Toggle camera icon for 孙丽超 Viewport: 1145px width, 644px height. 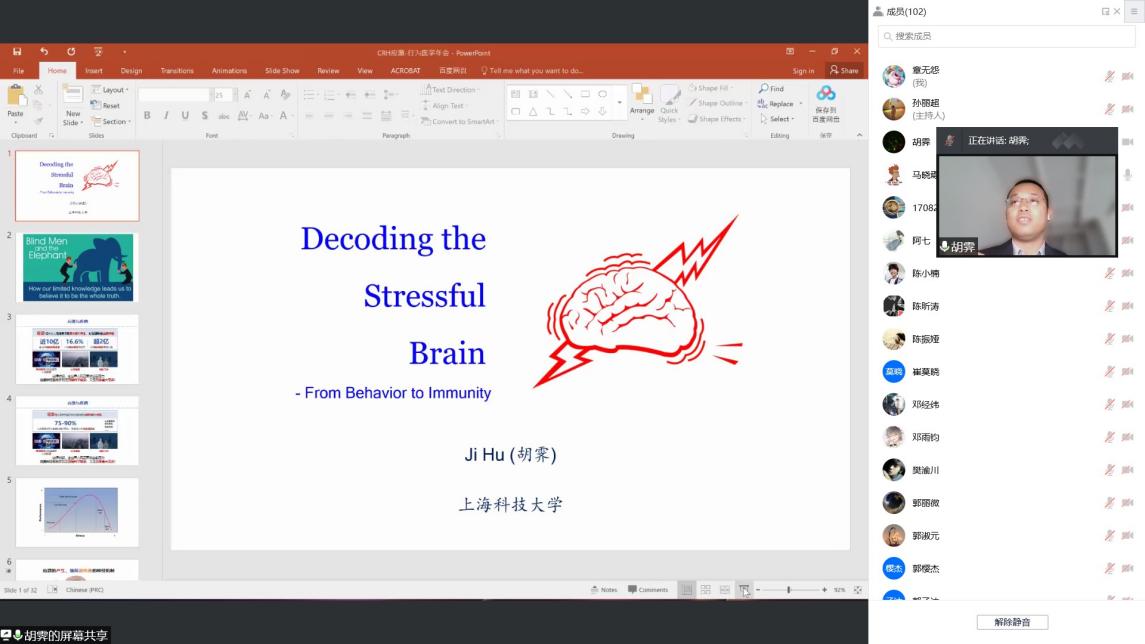pos(1127,109)
